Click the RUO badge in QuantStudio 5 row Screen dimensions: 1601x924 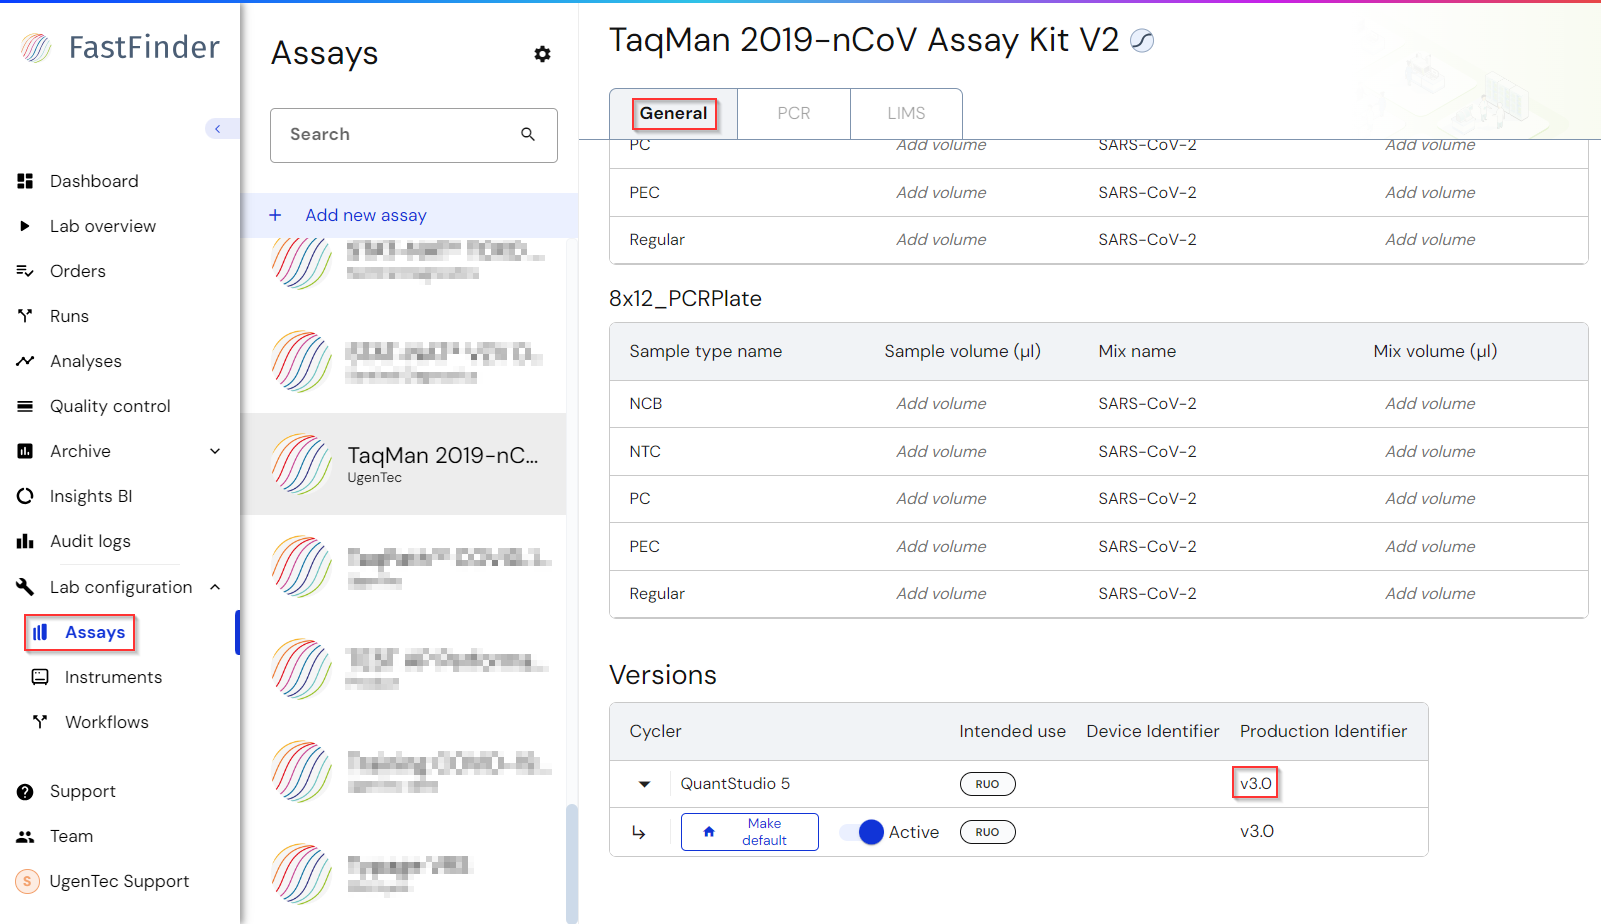tap(988, 784)
